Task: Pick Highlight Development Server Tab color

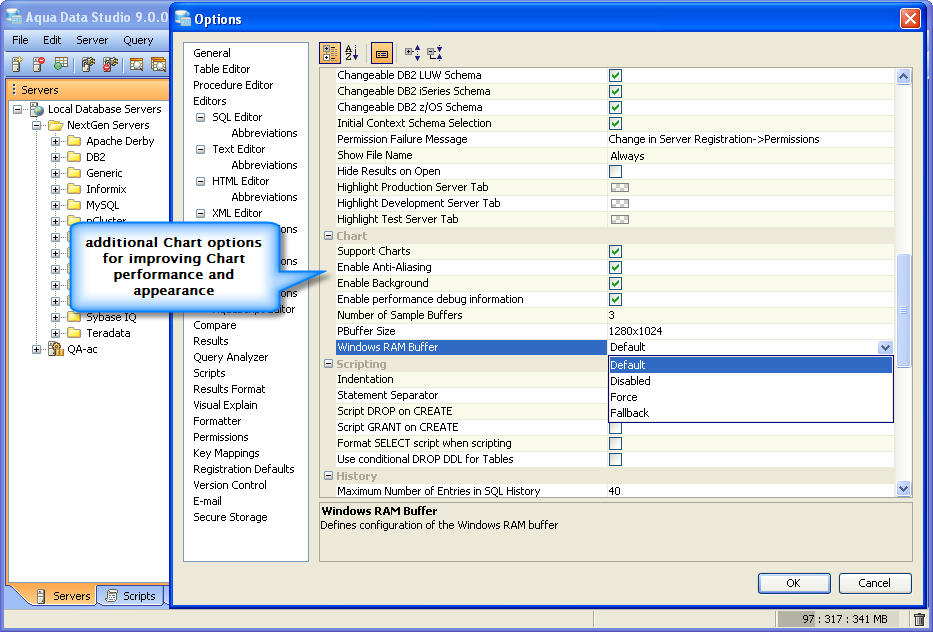Action: (x=620, y=204)
